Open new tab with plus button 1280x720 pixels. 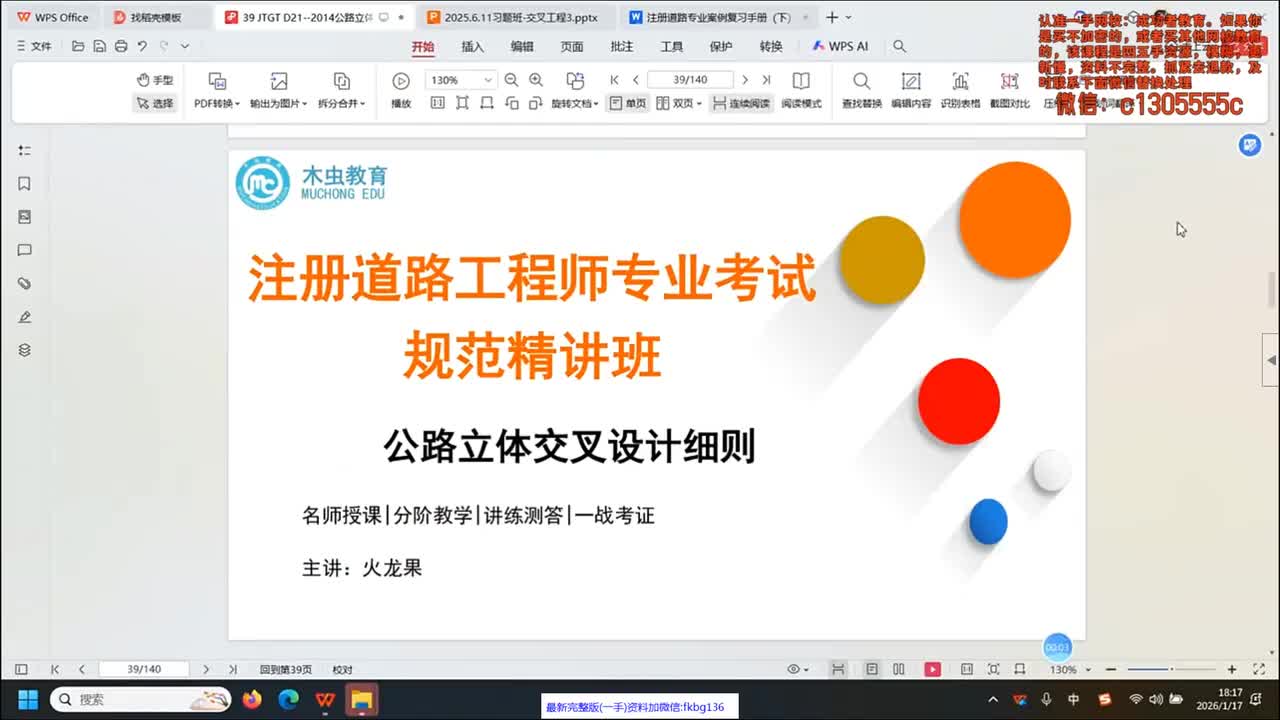(831, 17)
